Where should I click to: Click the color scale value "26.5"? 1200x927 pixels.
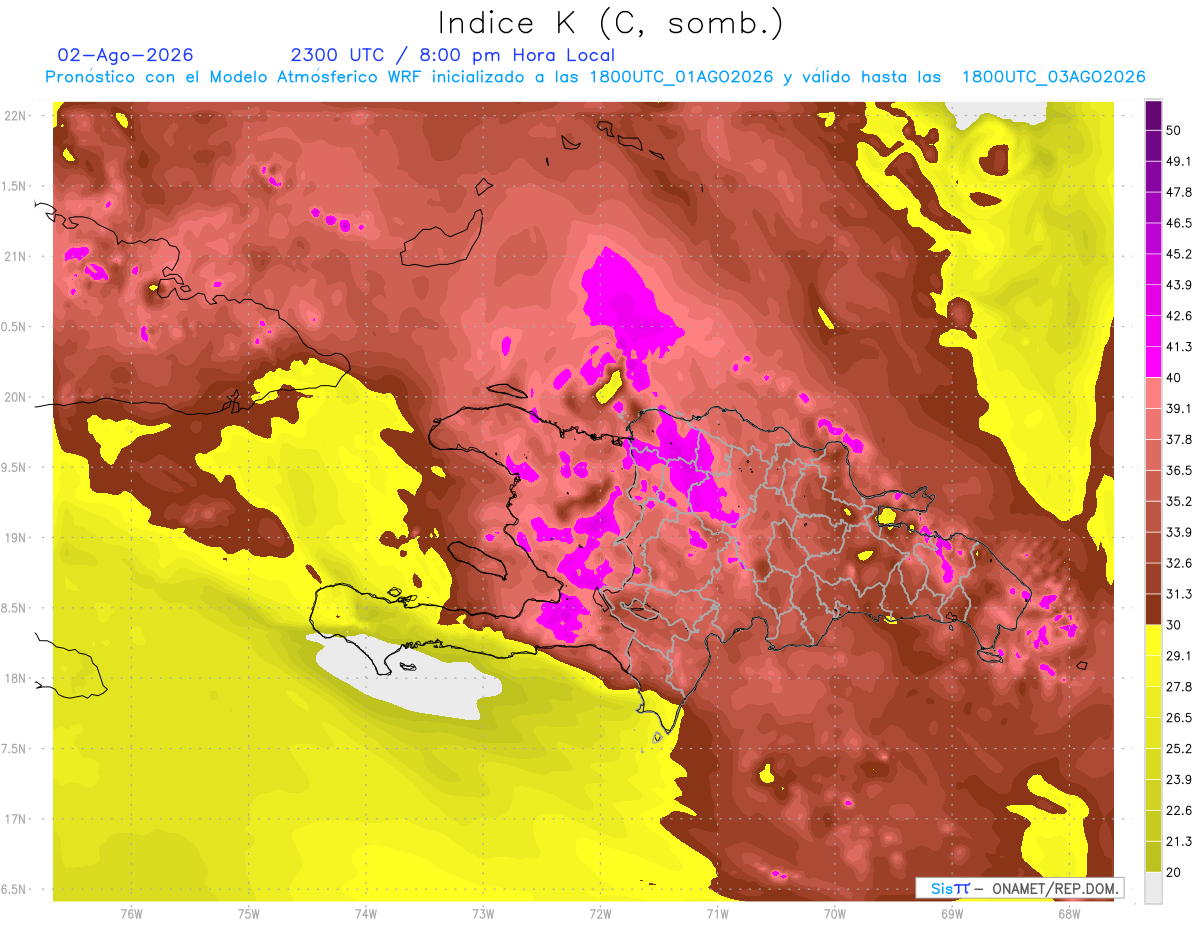pos(1178,717)
